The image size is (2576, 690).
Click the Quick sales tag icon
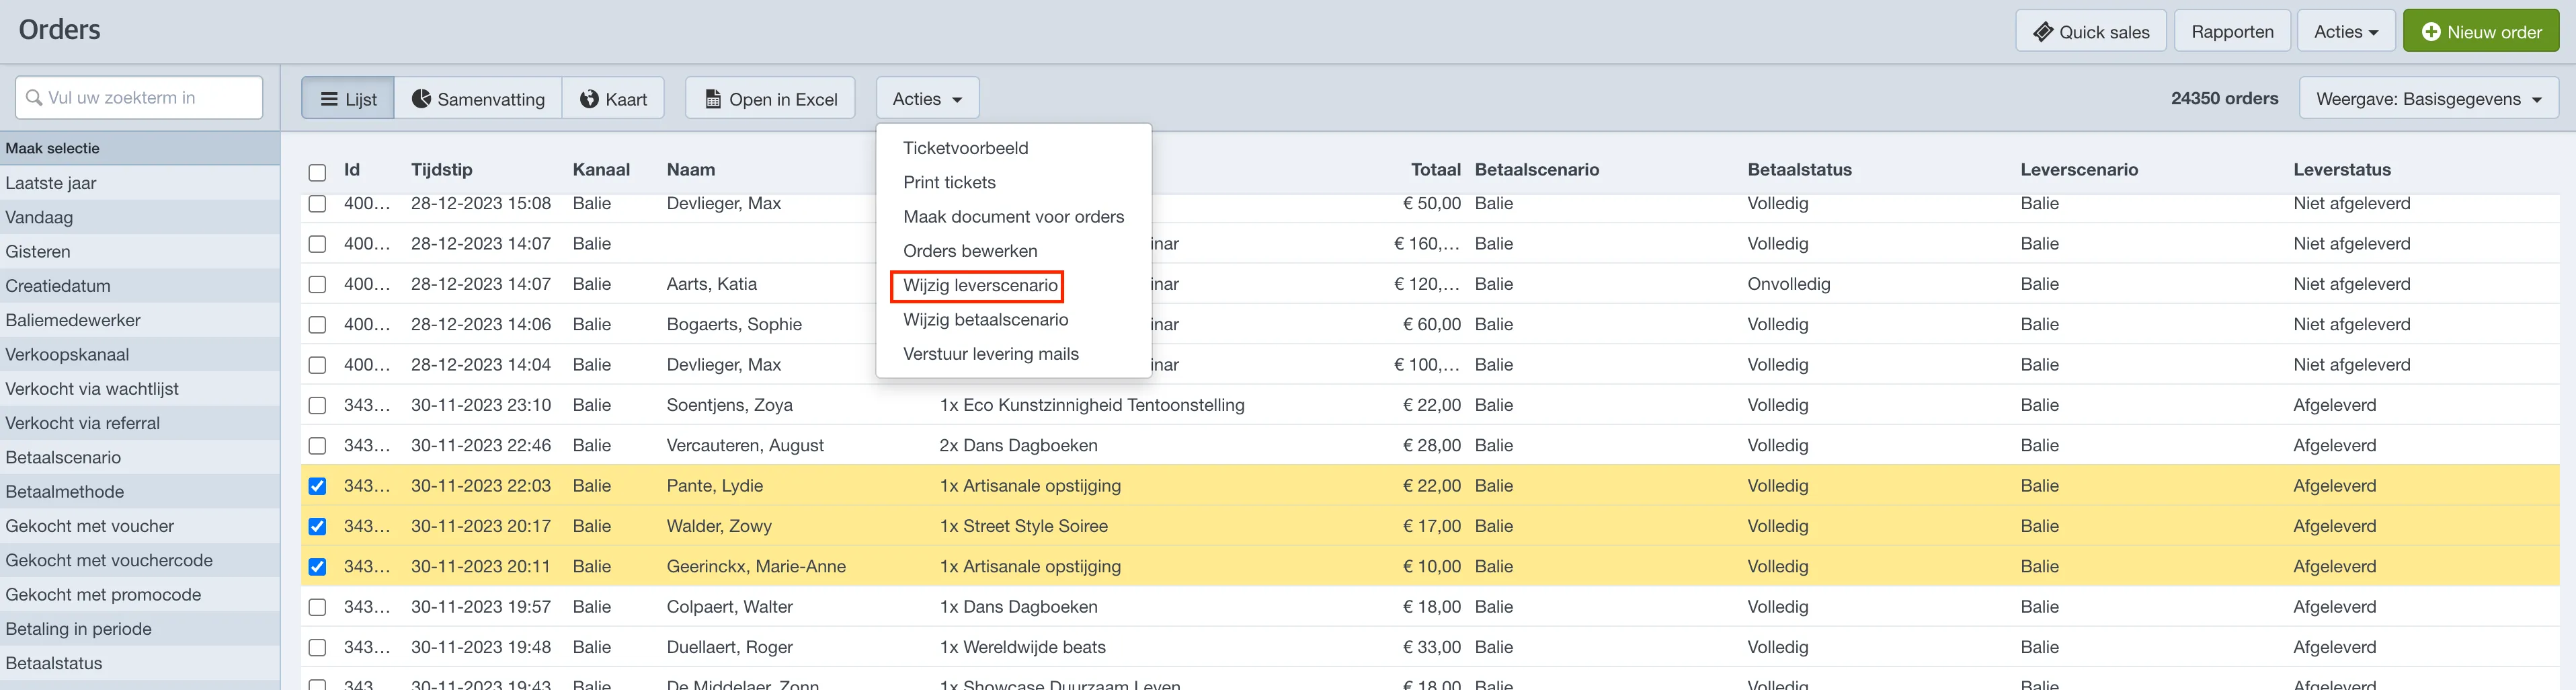tap(2043, 32)
